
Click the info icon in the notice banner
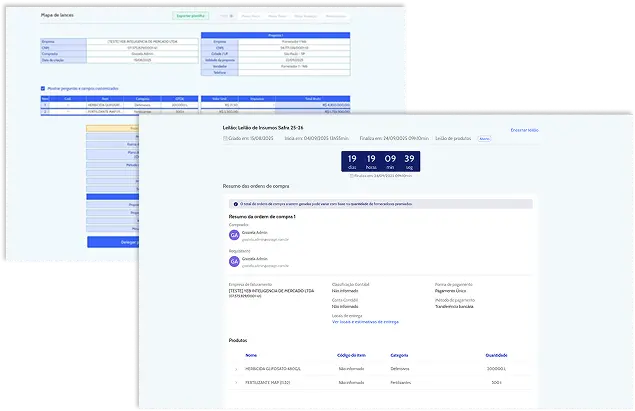point(233,203)
